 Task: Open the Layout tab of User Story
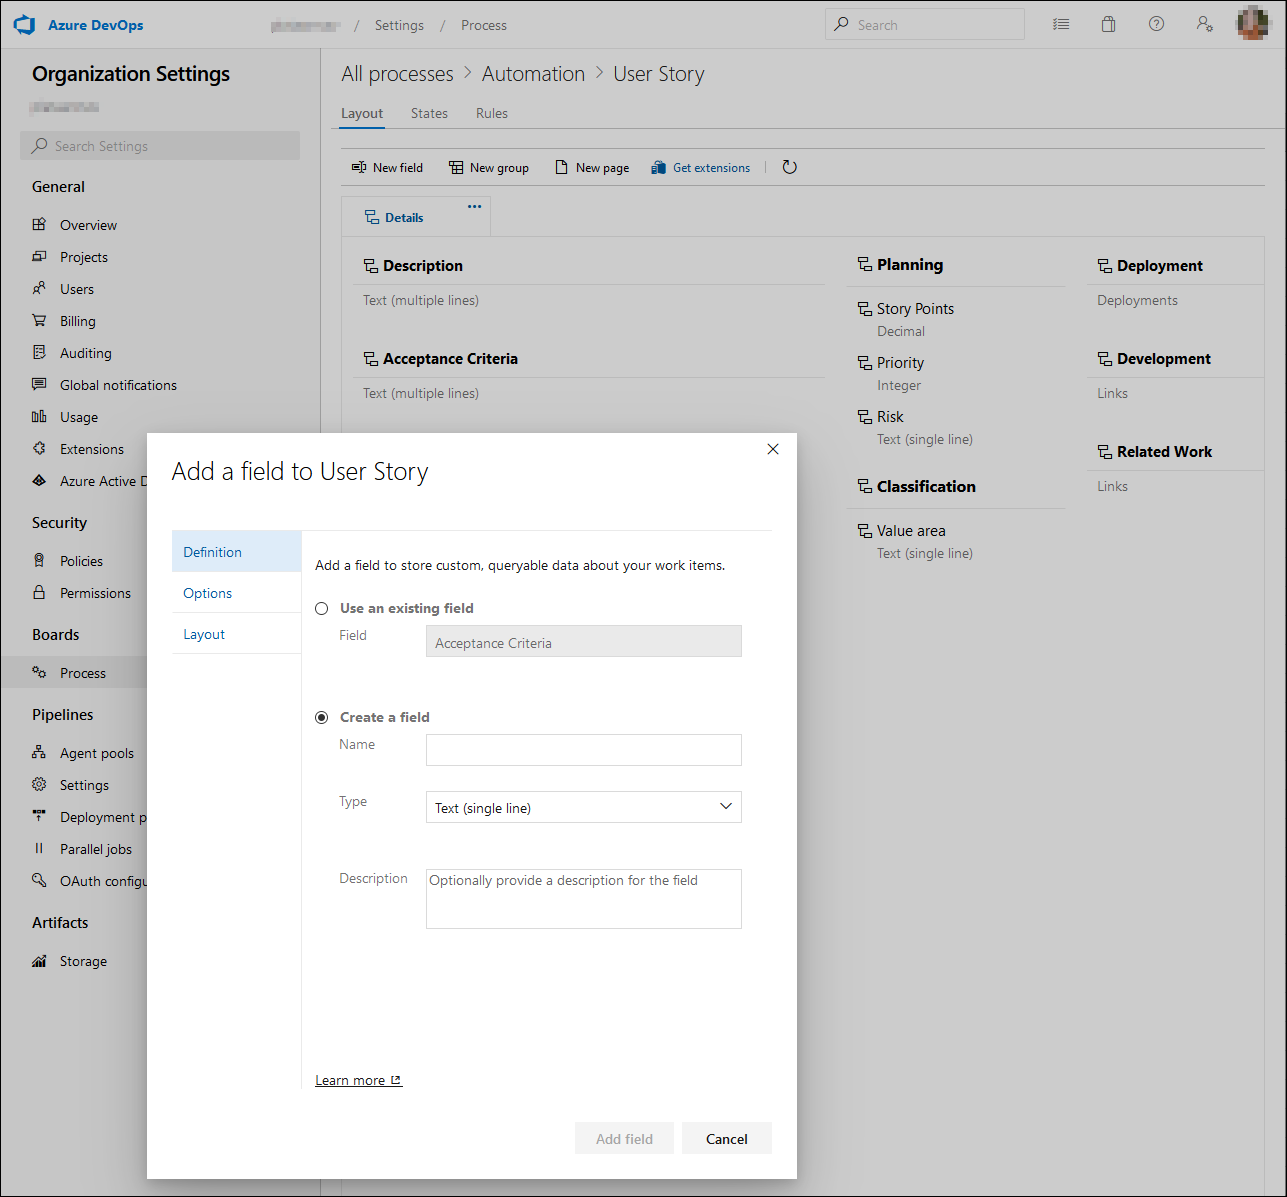(362, 113)
